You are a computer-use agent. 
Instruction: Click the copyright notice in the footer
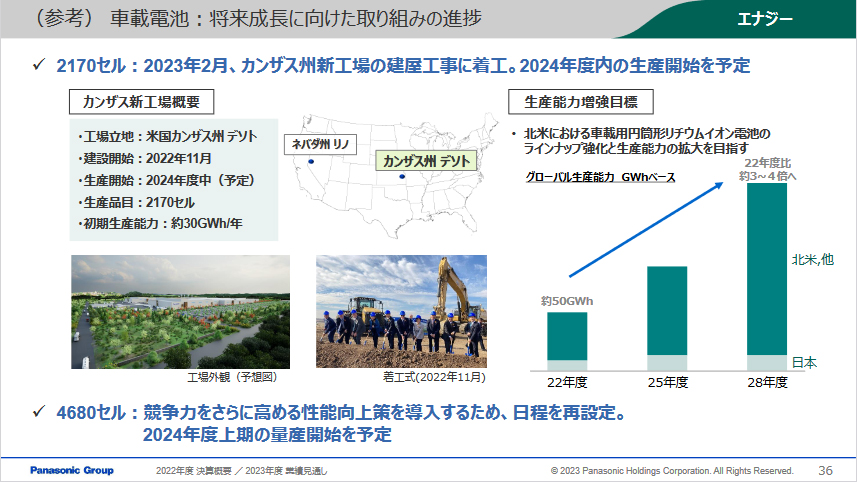coord(672,471)
